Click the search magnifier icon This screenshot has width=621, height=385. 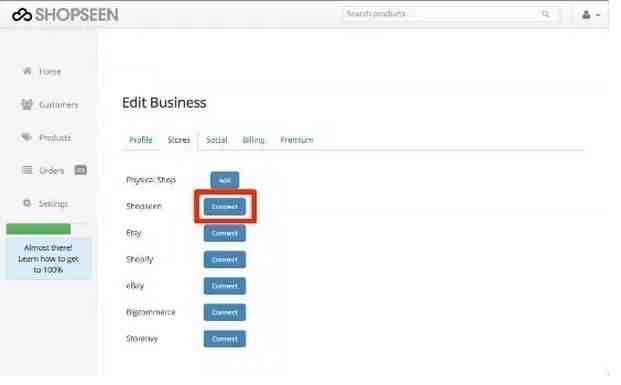(546, 14)
